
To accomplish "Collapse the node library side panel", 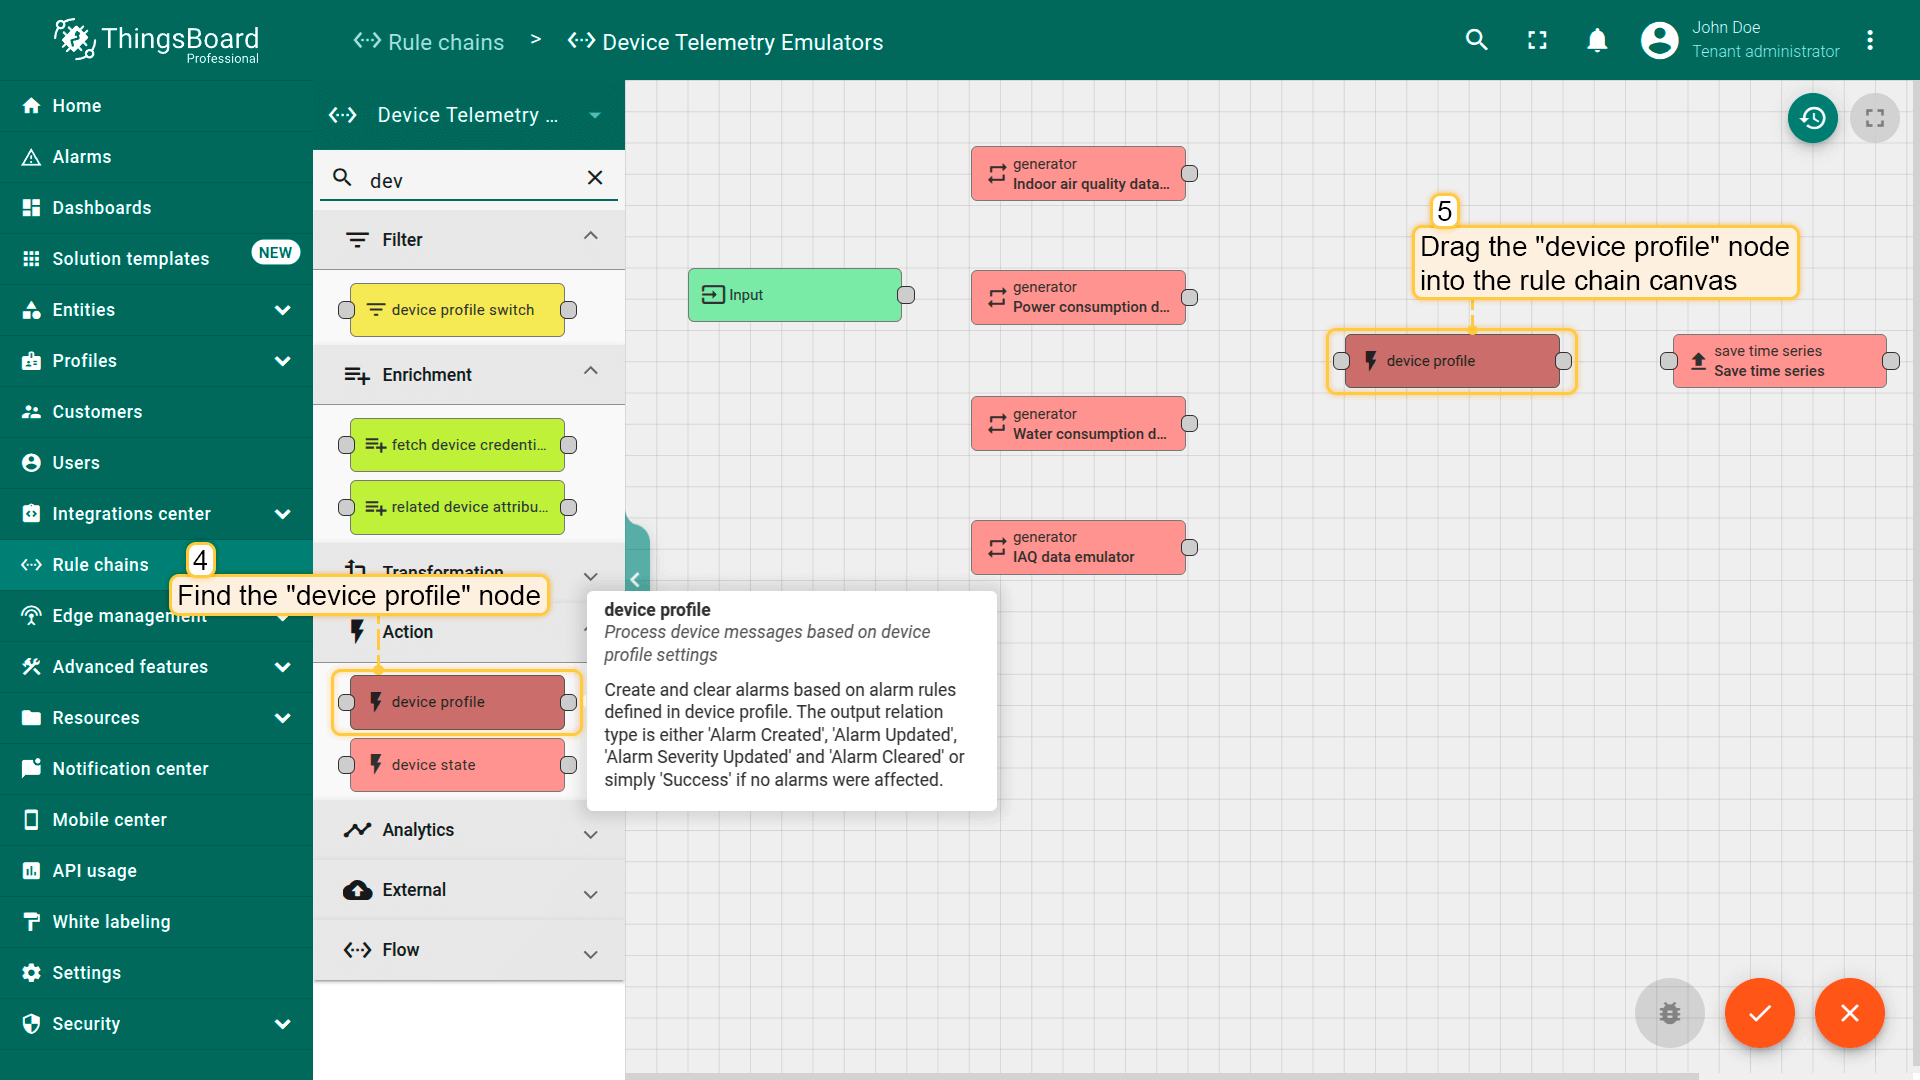I will click(635, 579).
